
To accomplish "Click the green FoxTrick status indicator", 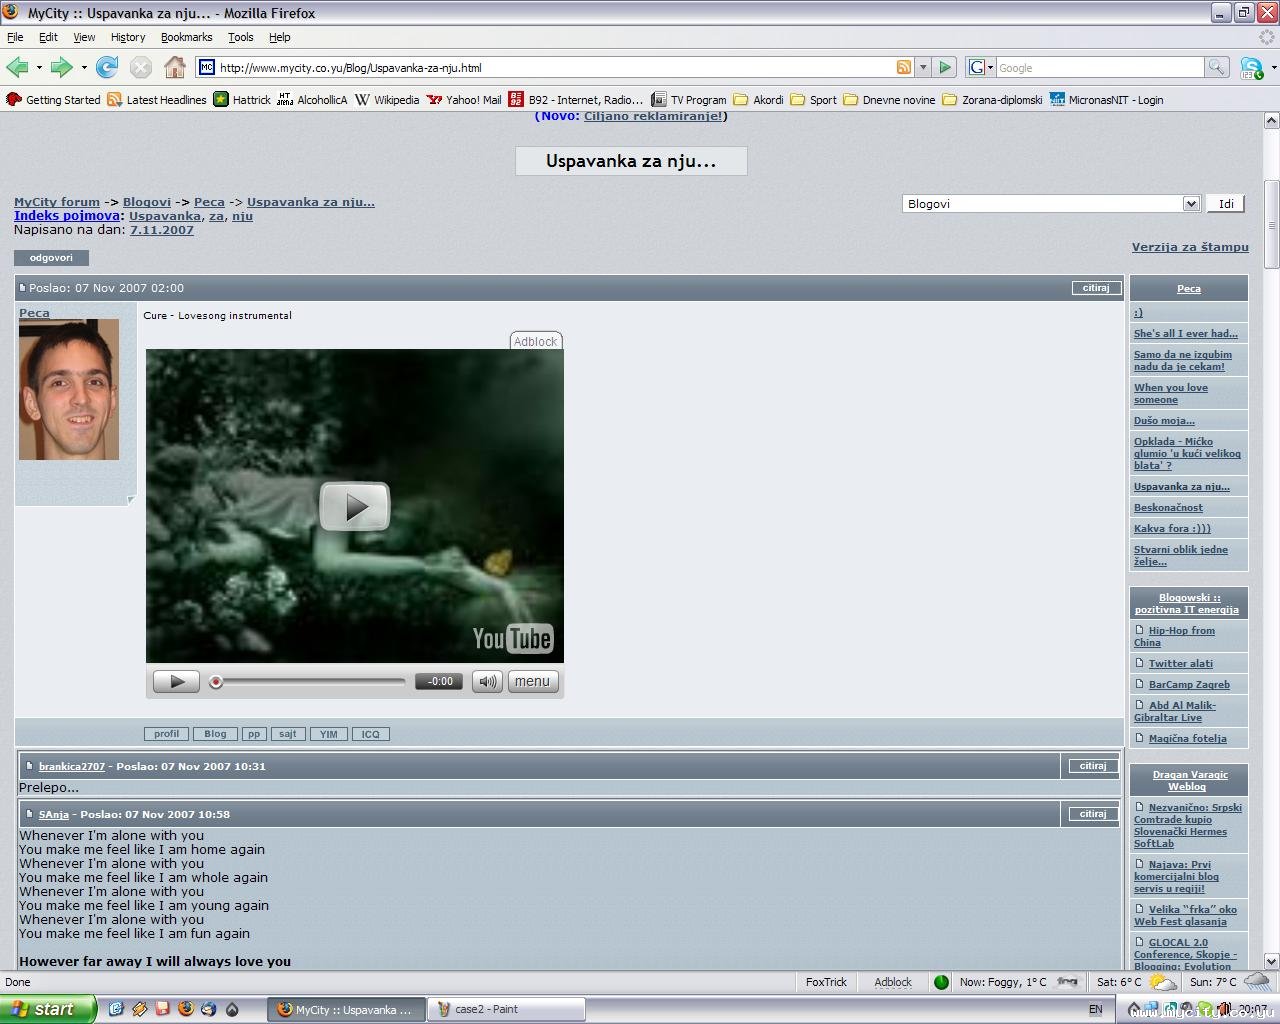I will point(941,982).
